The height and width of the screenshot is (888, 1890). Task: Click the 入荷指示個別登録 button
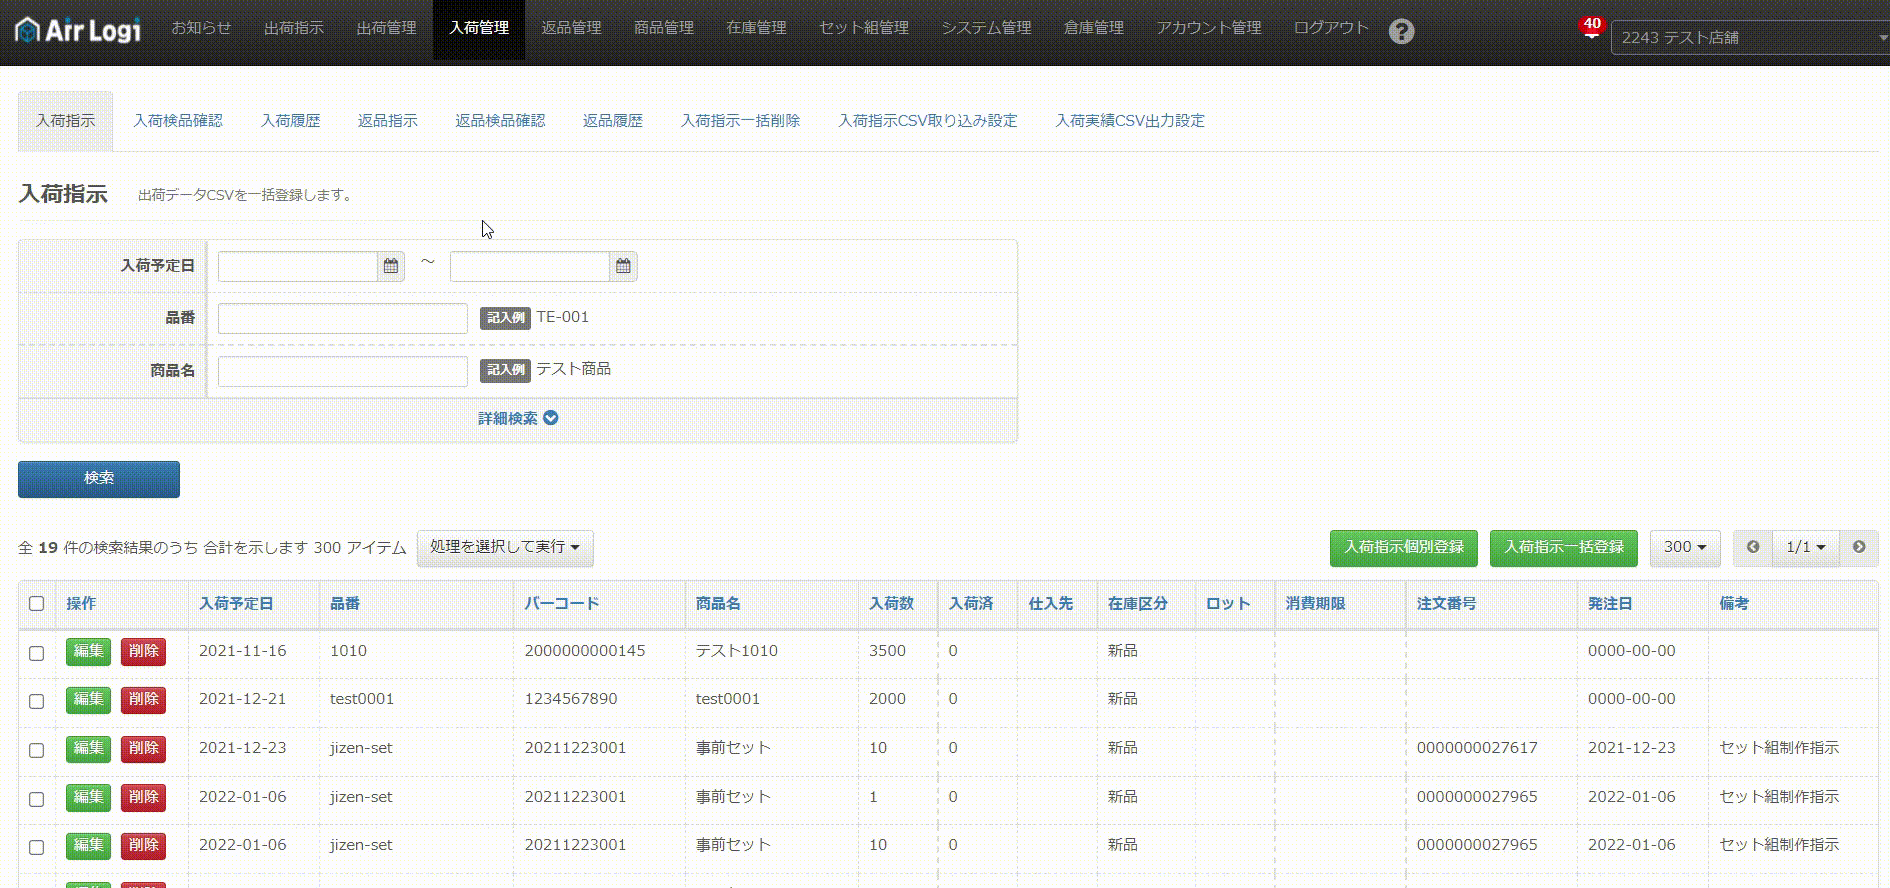pos(1403,547)
